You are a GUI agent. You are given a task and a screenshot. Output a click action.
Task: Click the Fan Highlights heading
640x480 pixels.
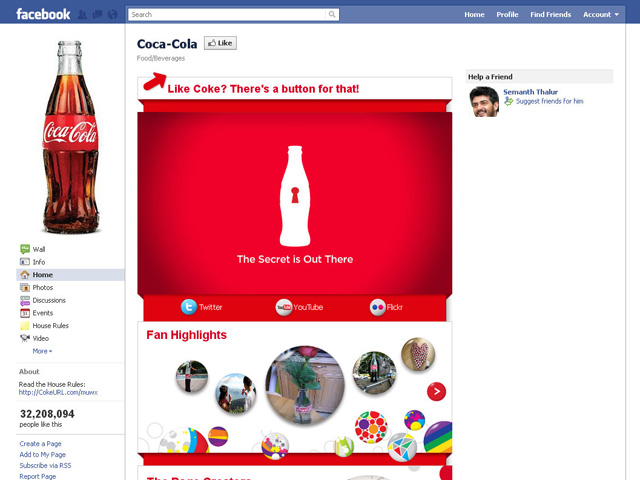point(187,335)
